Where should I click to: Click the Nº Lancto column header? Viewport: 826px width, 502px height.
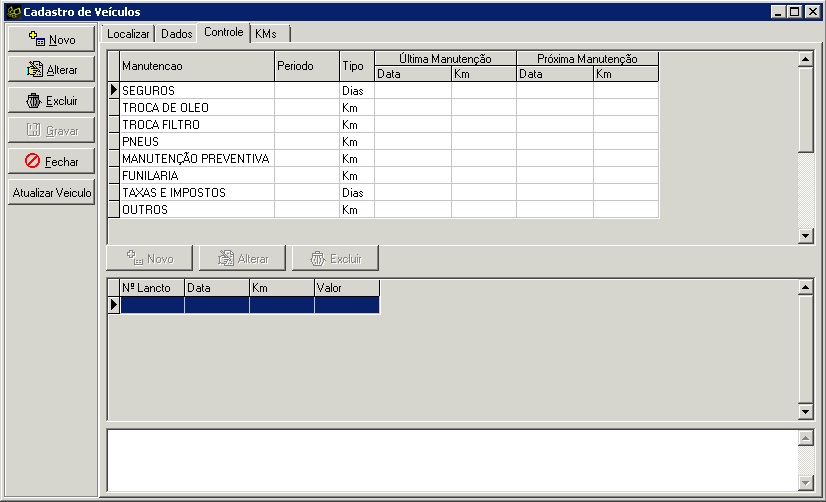[151, 288]
